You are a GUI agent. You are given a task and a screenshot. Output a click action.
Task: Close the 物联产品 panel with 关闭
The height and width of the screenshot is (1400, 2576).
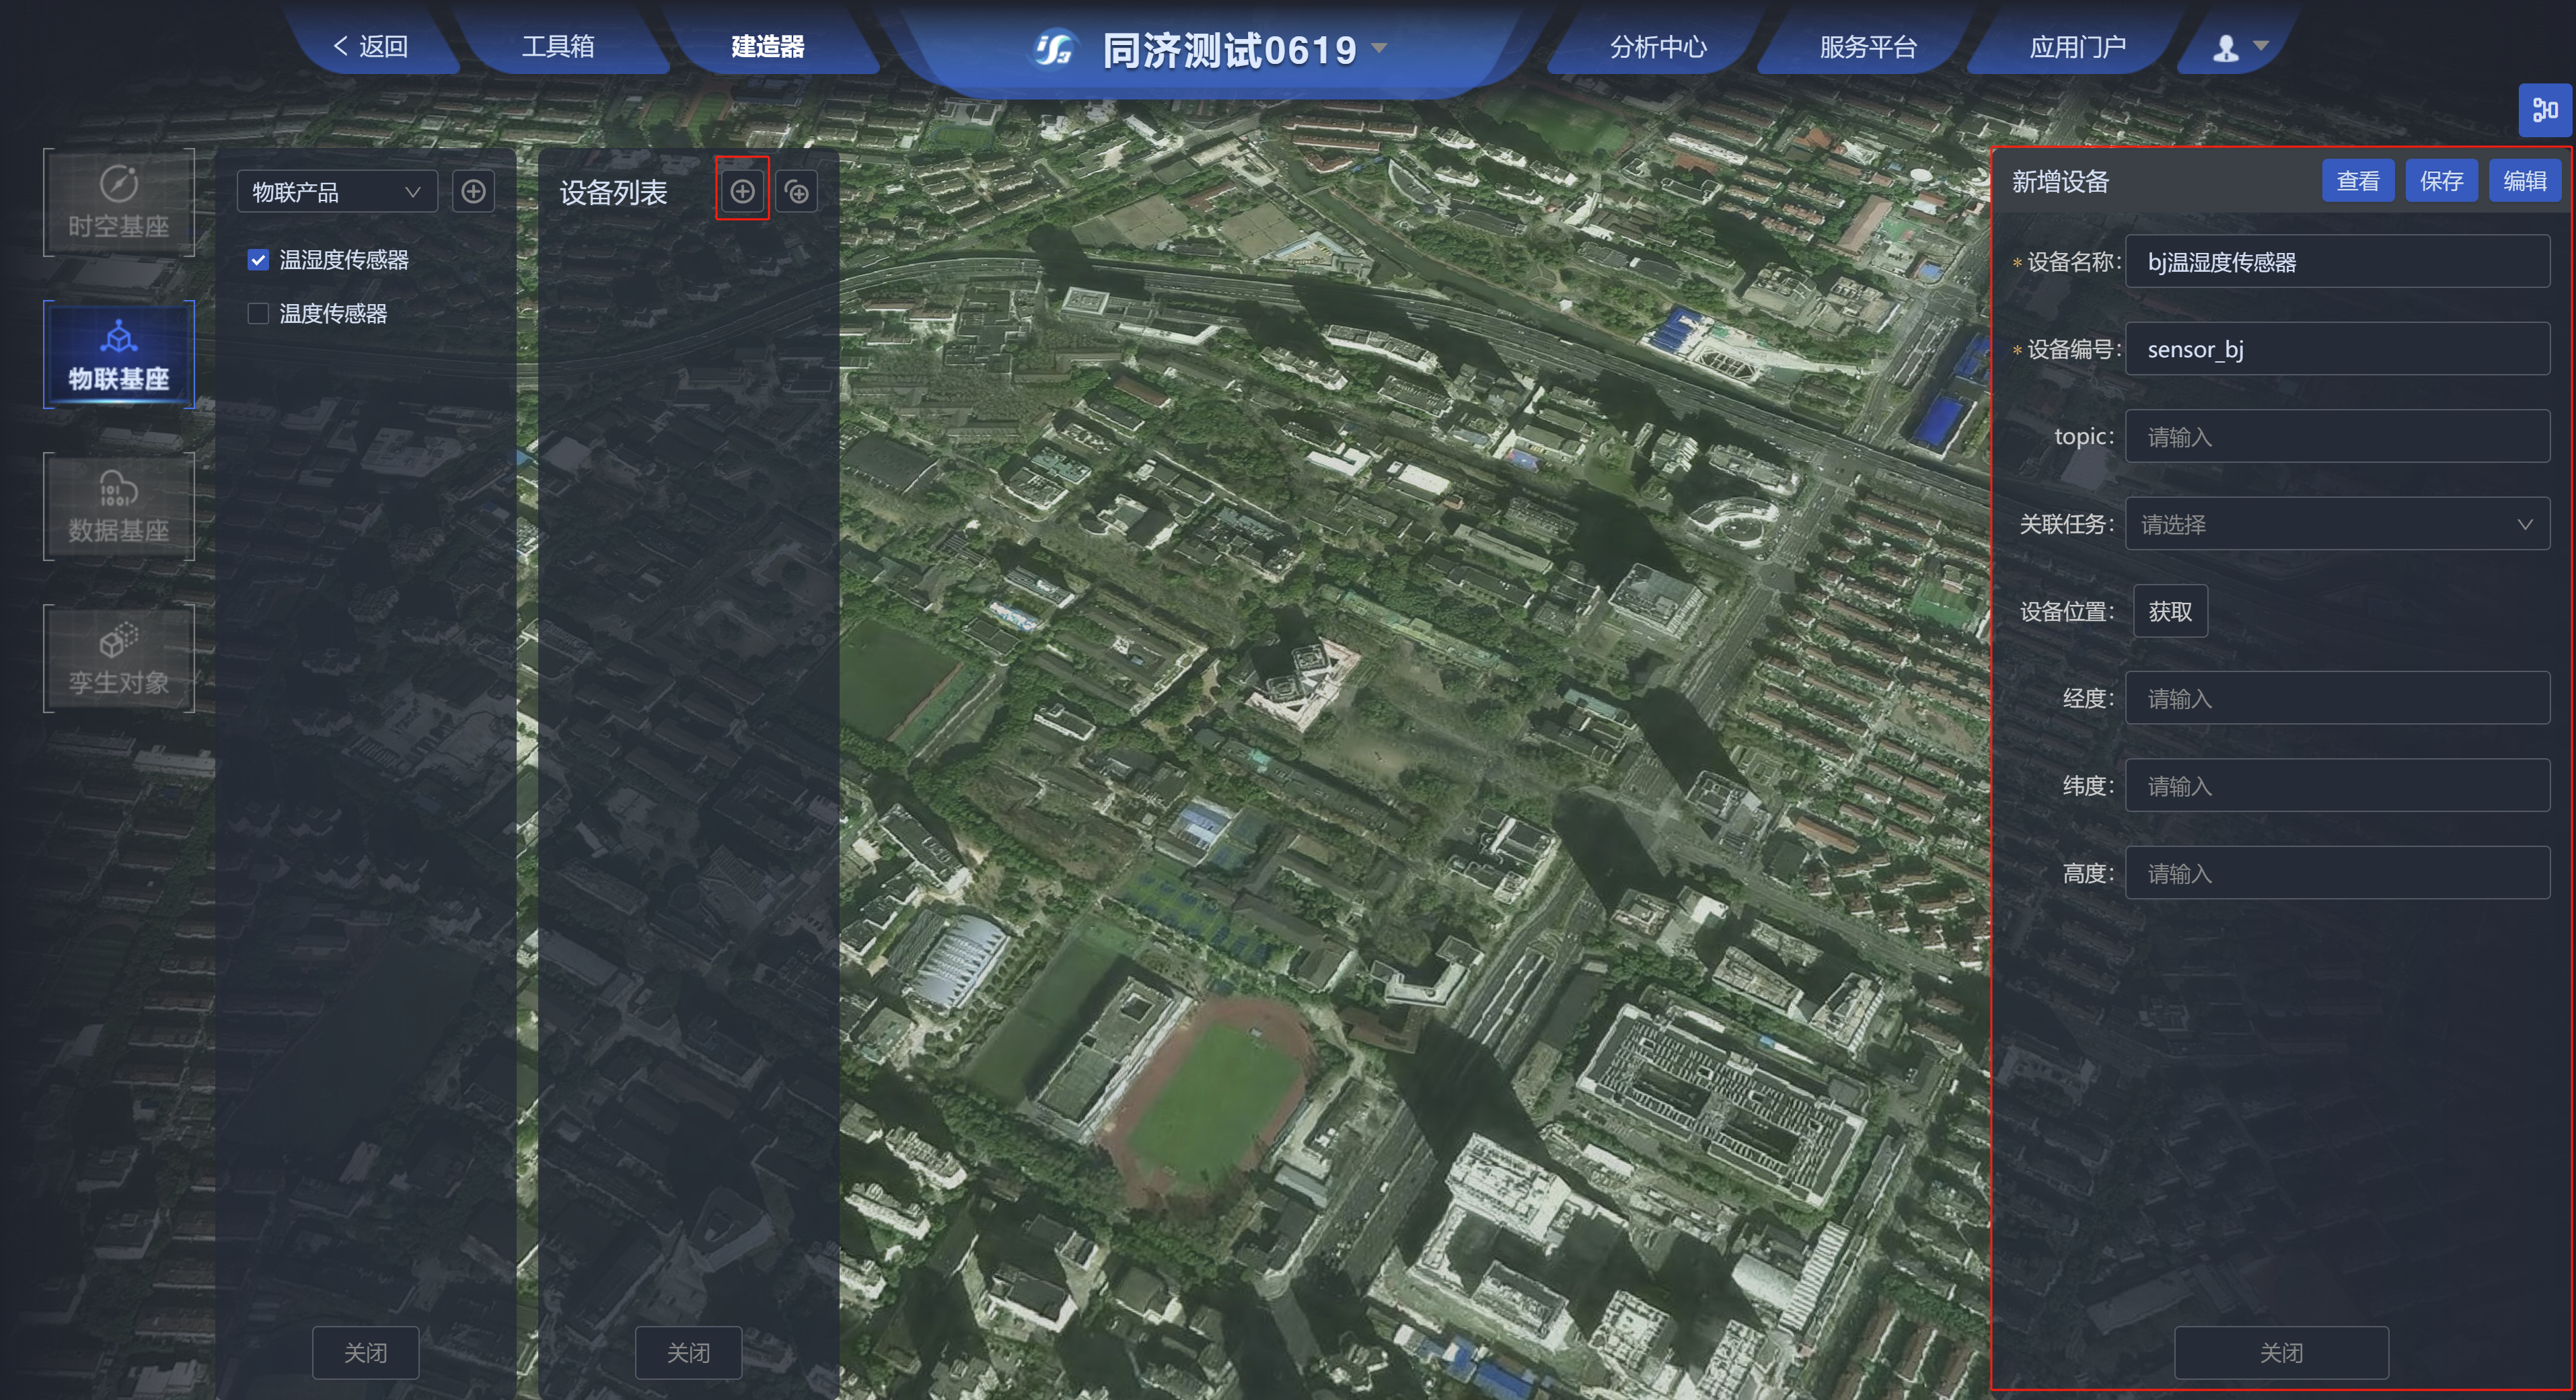coord(365,1353)
